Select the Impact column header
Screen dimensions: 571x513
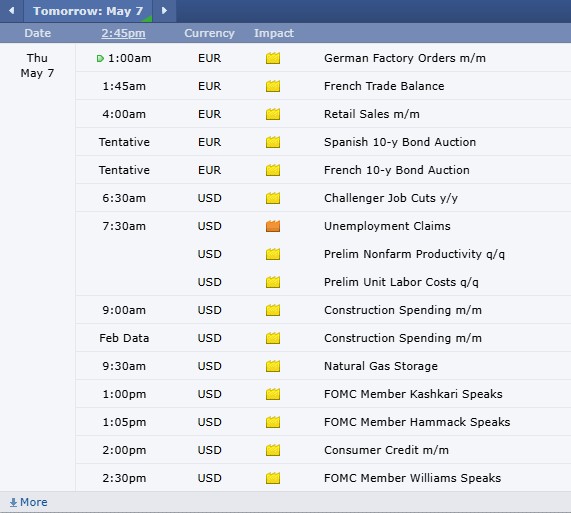pos(274,33)
